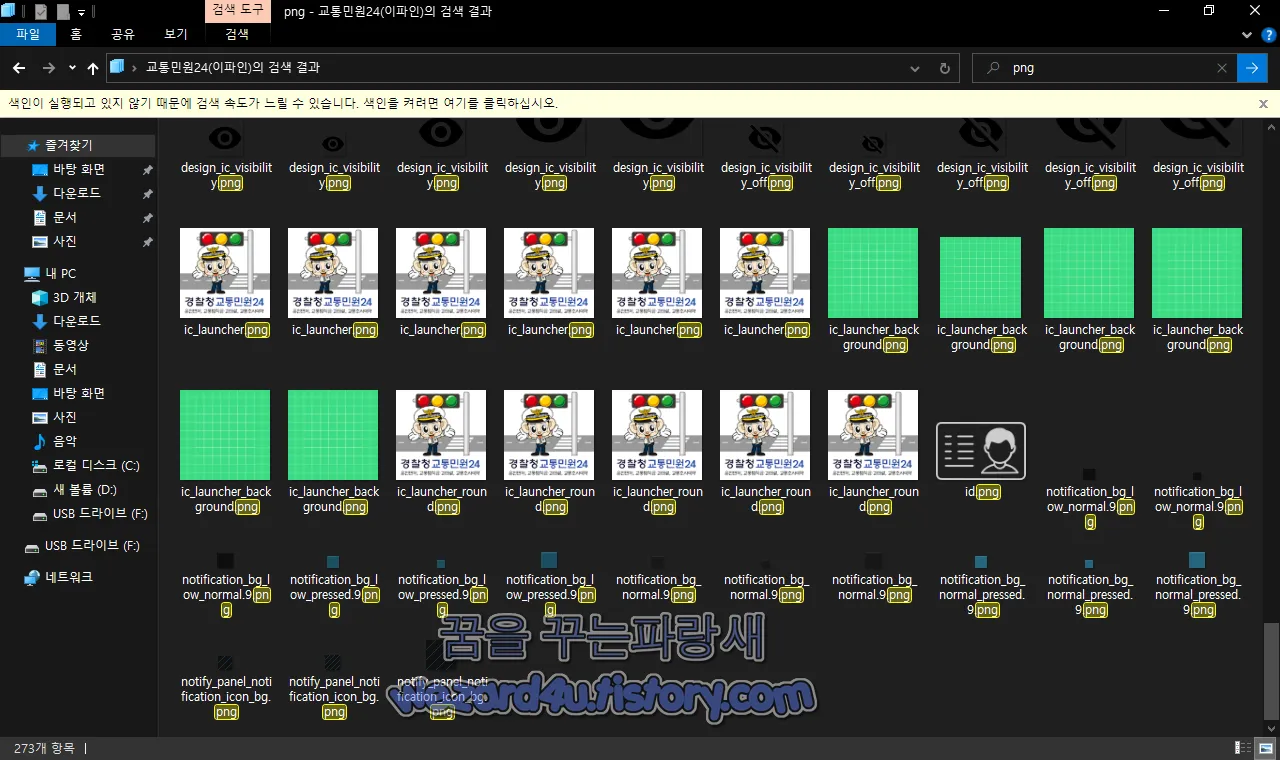Click the vertical scrollbar thumb of file list
Screen dimensions: 1280x760
(1271, 670)
